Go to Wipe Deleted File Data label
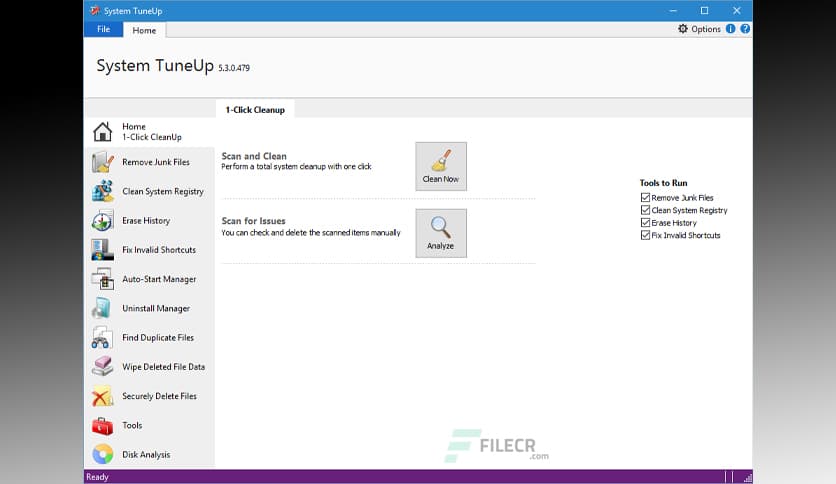The width and height of the screenshot is (836, 484). pos(164,367)
